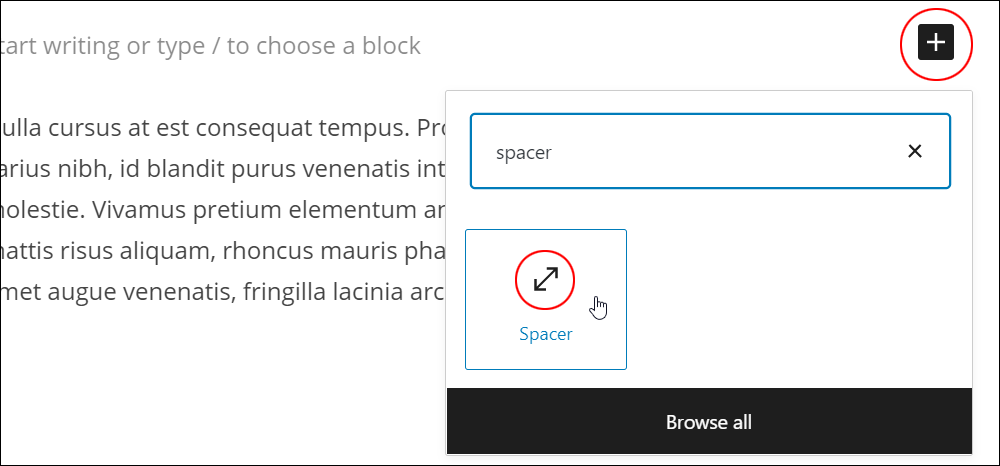This screenshot has height=466, width=1000.
Task: Clear the search with the X icon
Action: (x=915, y=151)
